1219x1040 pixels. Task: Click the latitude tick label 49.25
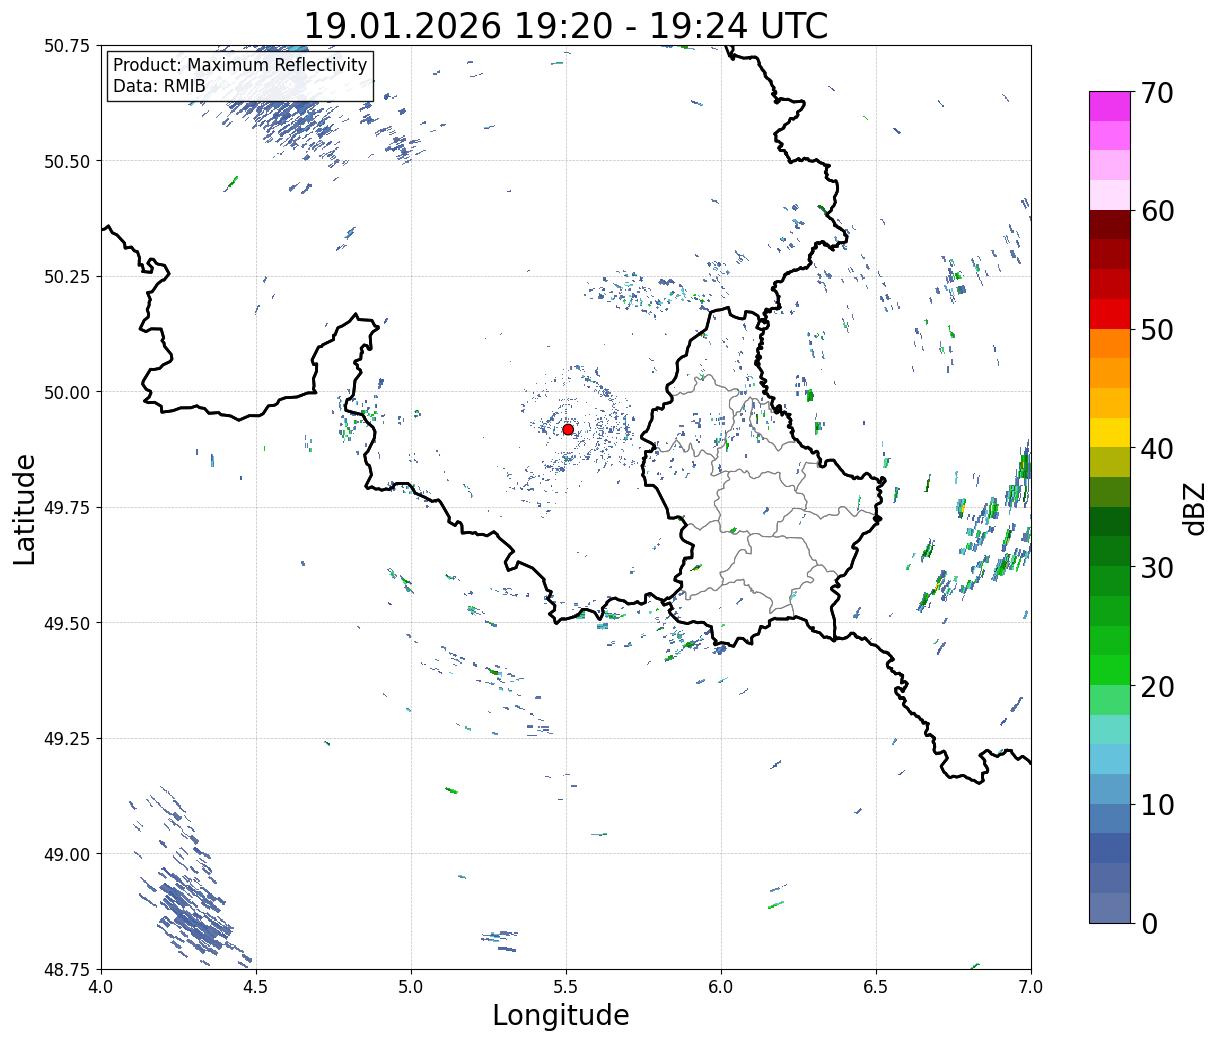click(67, 739)
